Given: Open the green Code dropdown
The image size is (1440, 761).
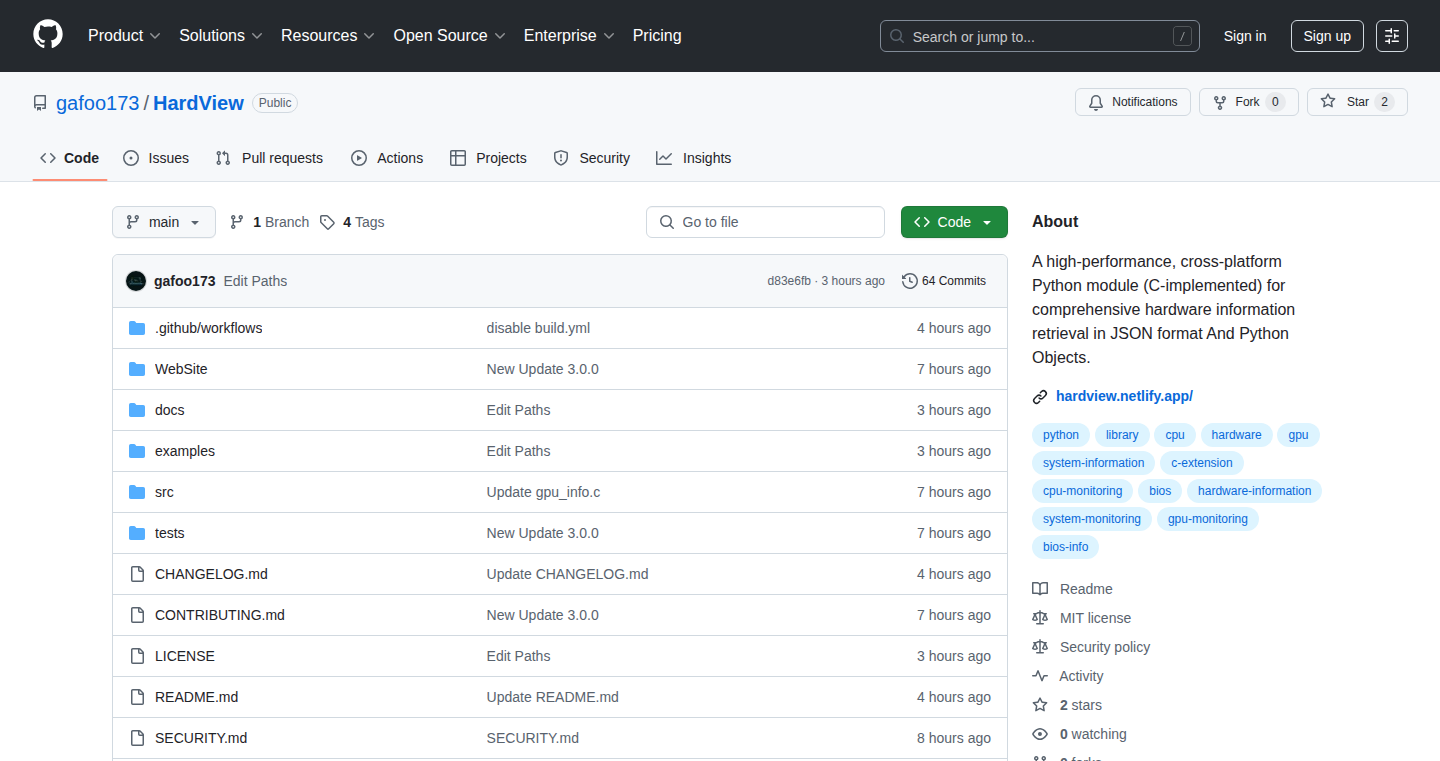Looking at the screenshot, I should tap(954, 222).
